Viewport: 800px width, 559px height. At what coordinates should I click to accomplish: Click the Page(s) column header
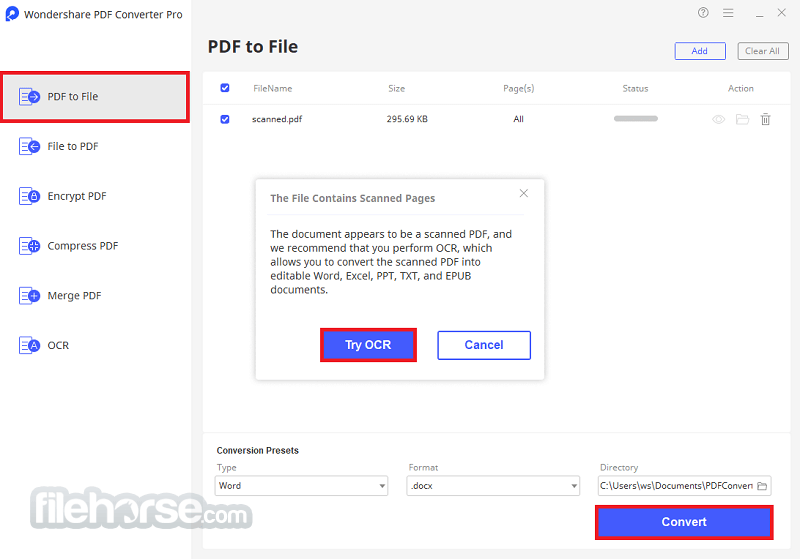pyautogui.click(x=518, y=89)
